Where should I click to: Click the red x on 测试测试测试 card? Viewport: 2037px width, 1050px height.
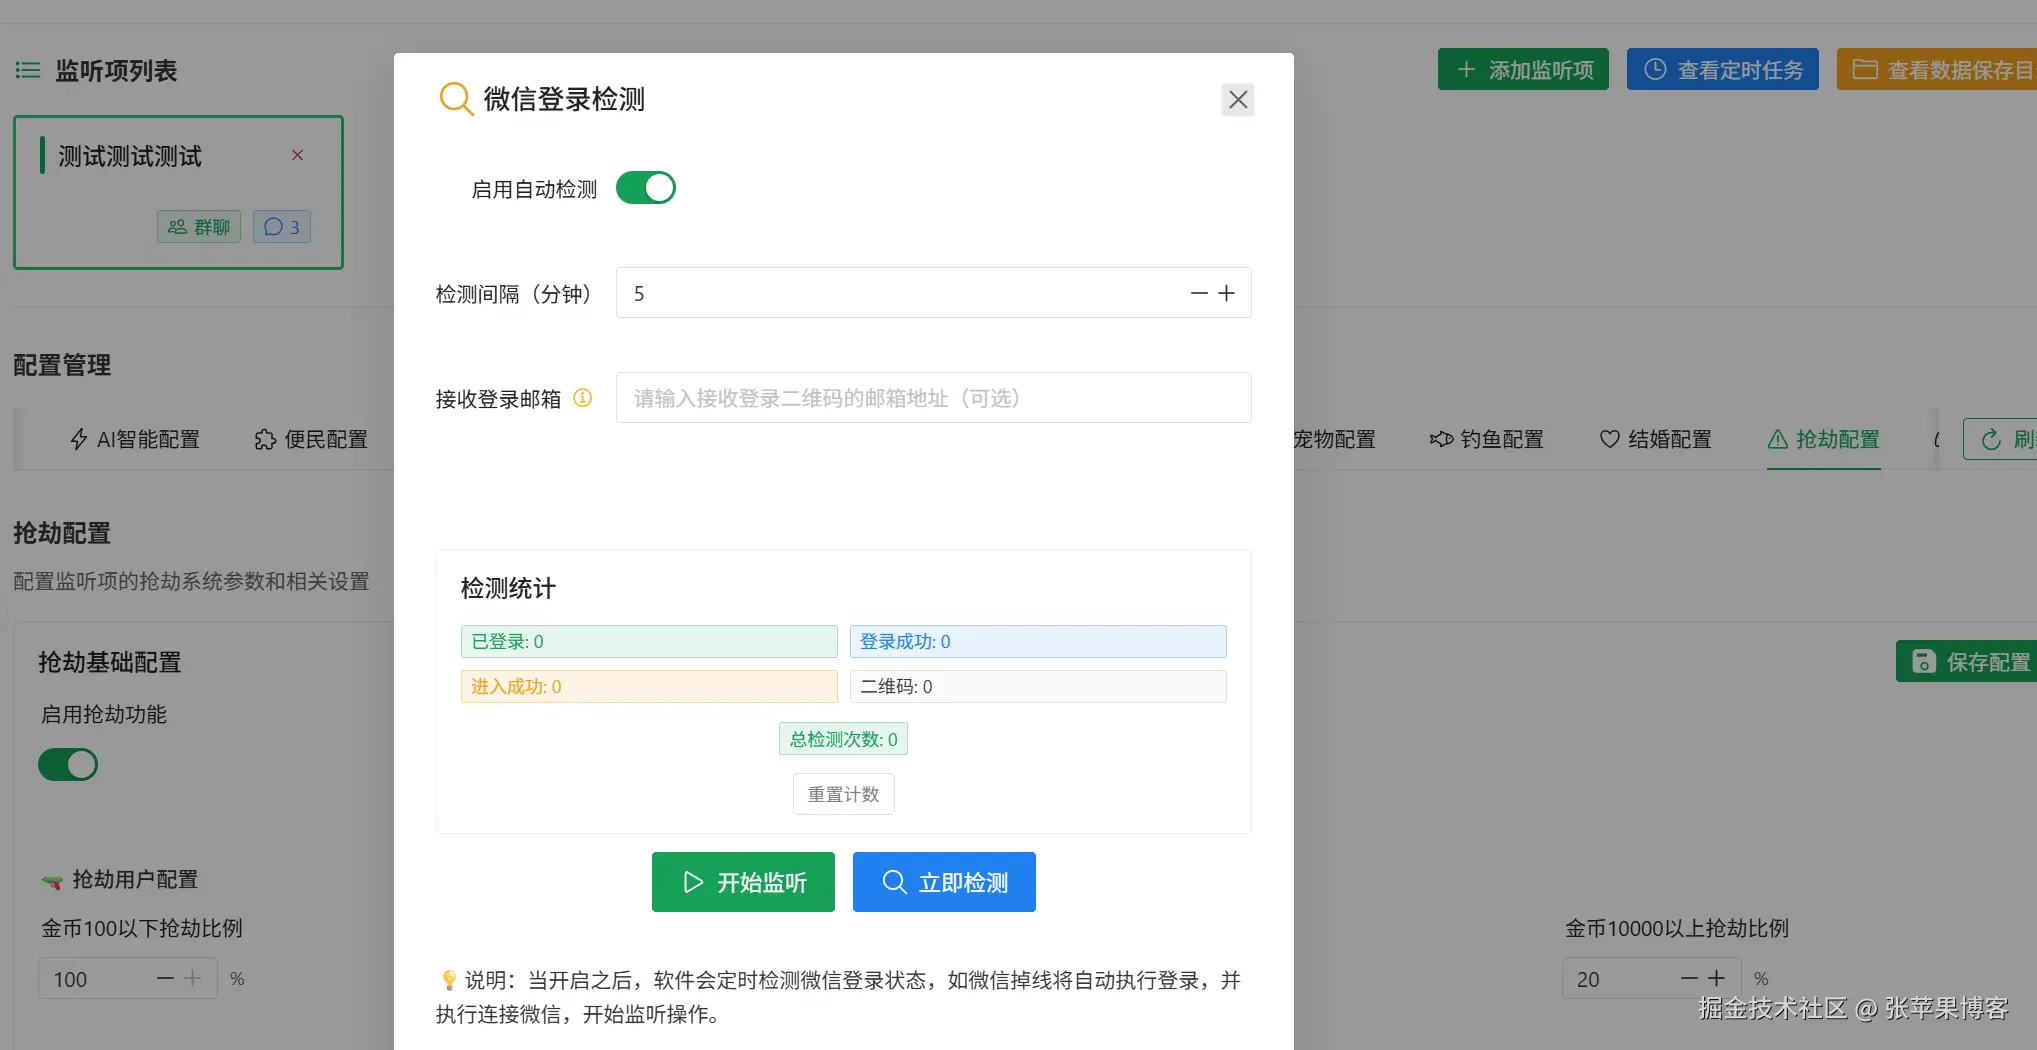[297, 155]
